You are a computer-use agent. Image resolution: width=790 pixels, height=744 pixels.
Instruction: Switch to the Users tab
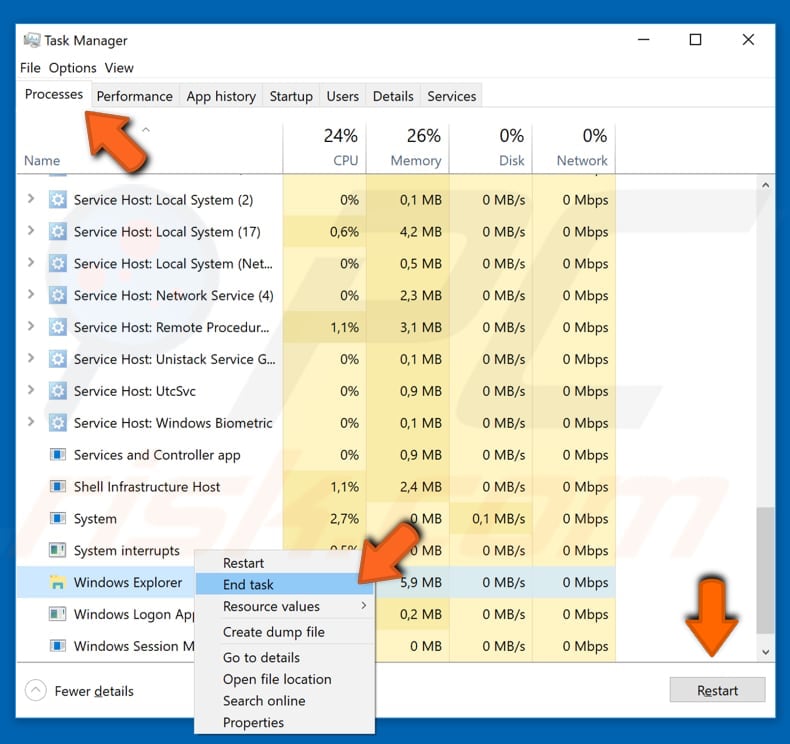(343, 96)
